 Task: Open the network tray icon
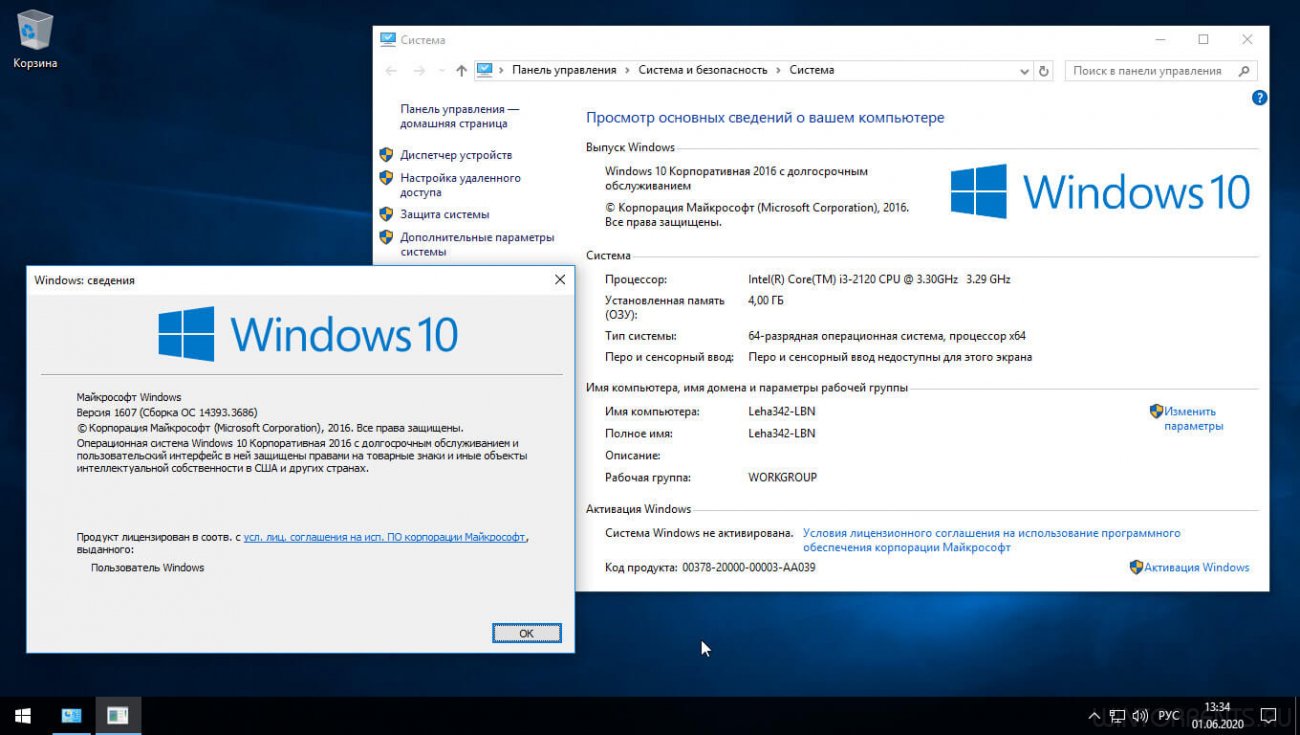pos(1117,716)
